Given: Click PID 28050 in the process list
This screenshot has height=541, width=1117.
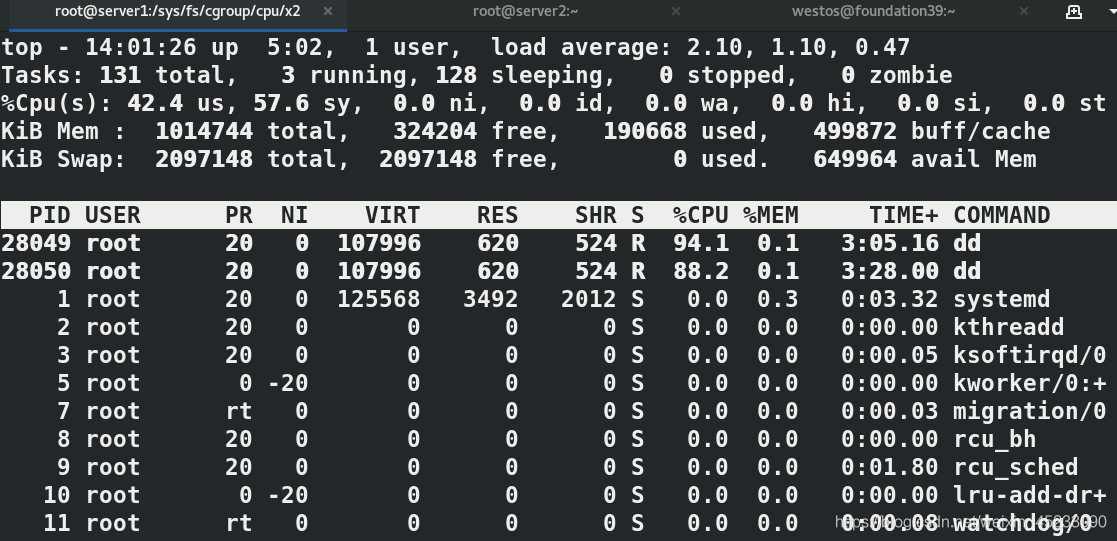Looking at the screenshot, I should click(36, 271).
